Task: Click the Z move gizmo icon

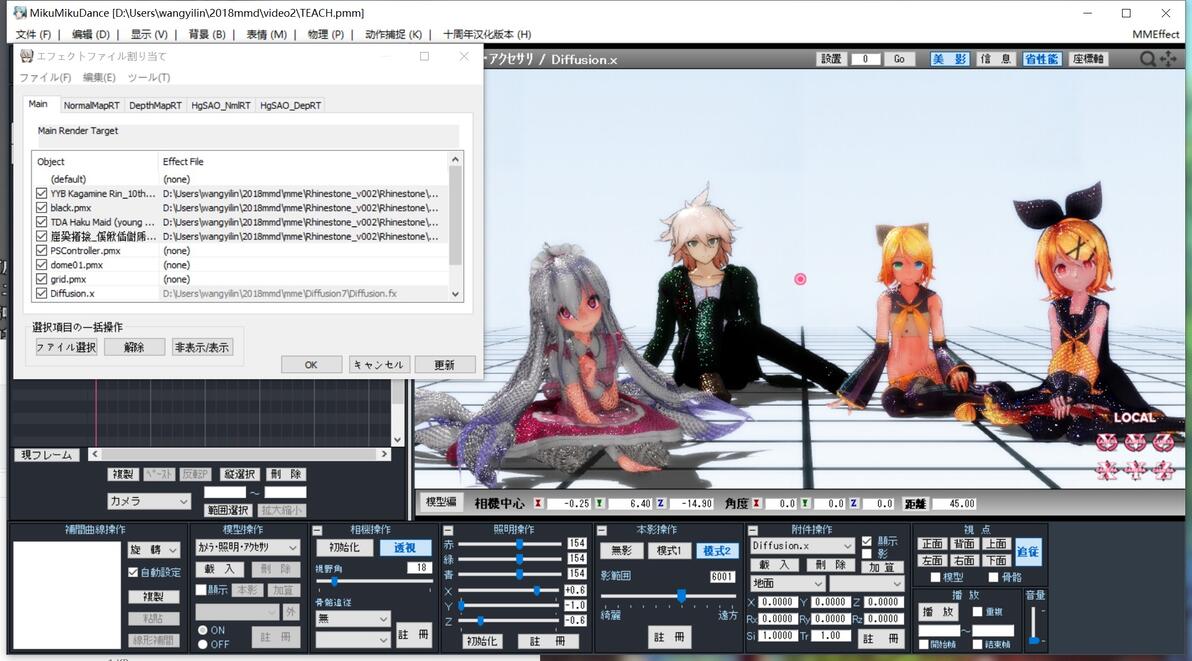Action: coord(1164,470)
